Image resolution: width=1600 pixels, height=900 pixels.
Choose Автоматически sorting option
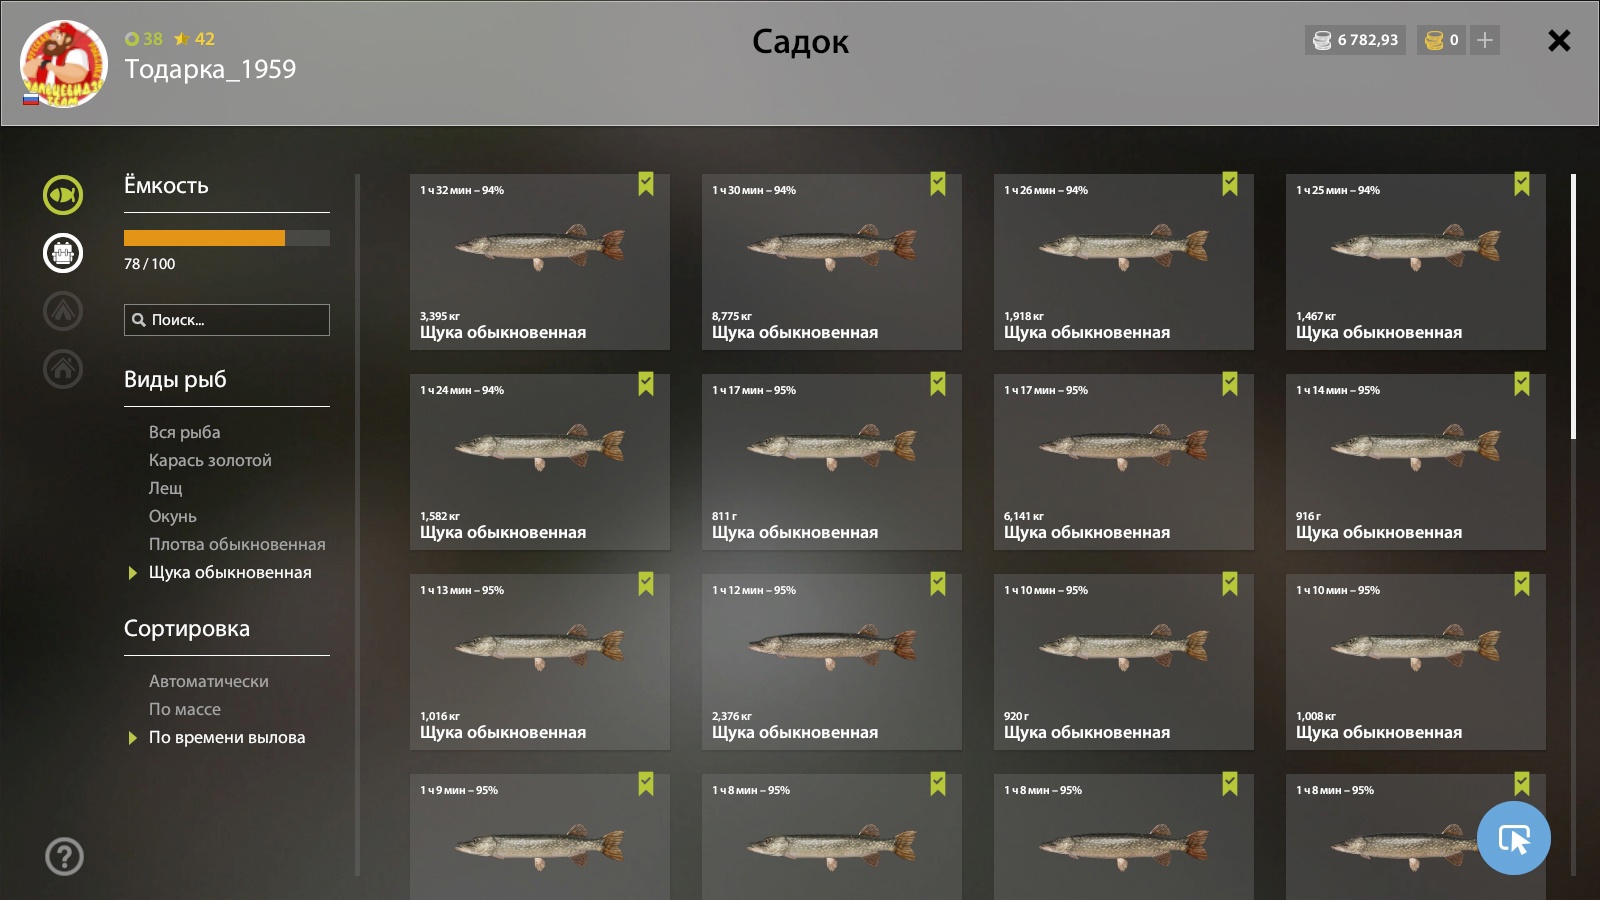(209, 681)
